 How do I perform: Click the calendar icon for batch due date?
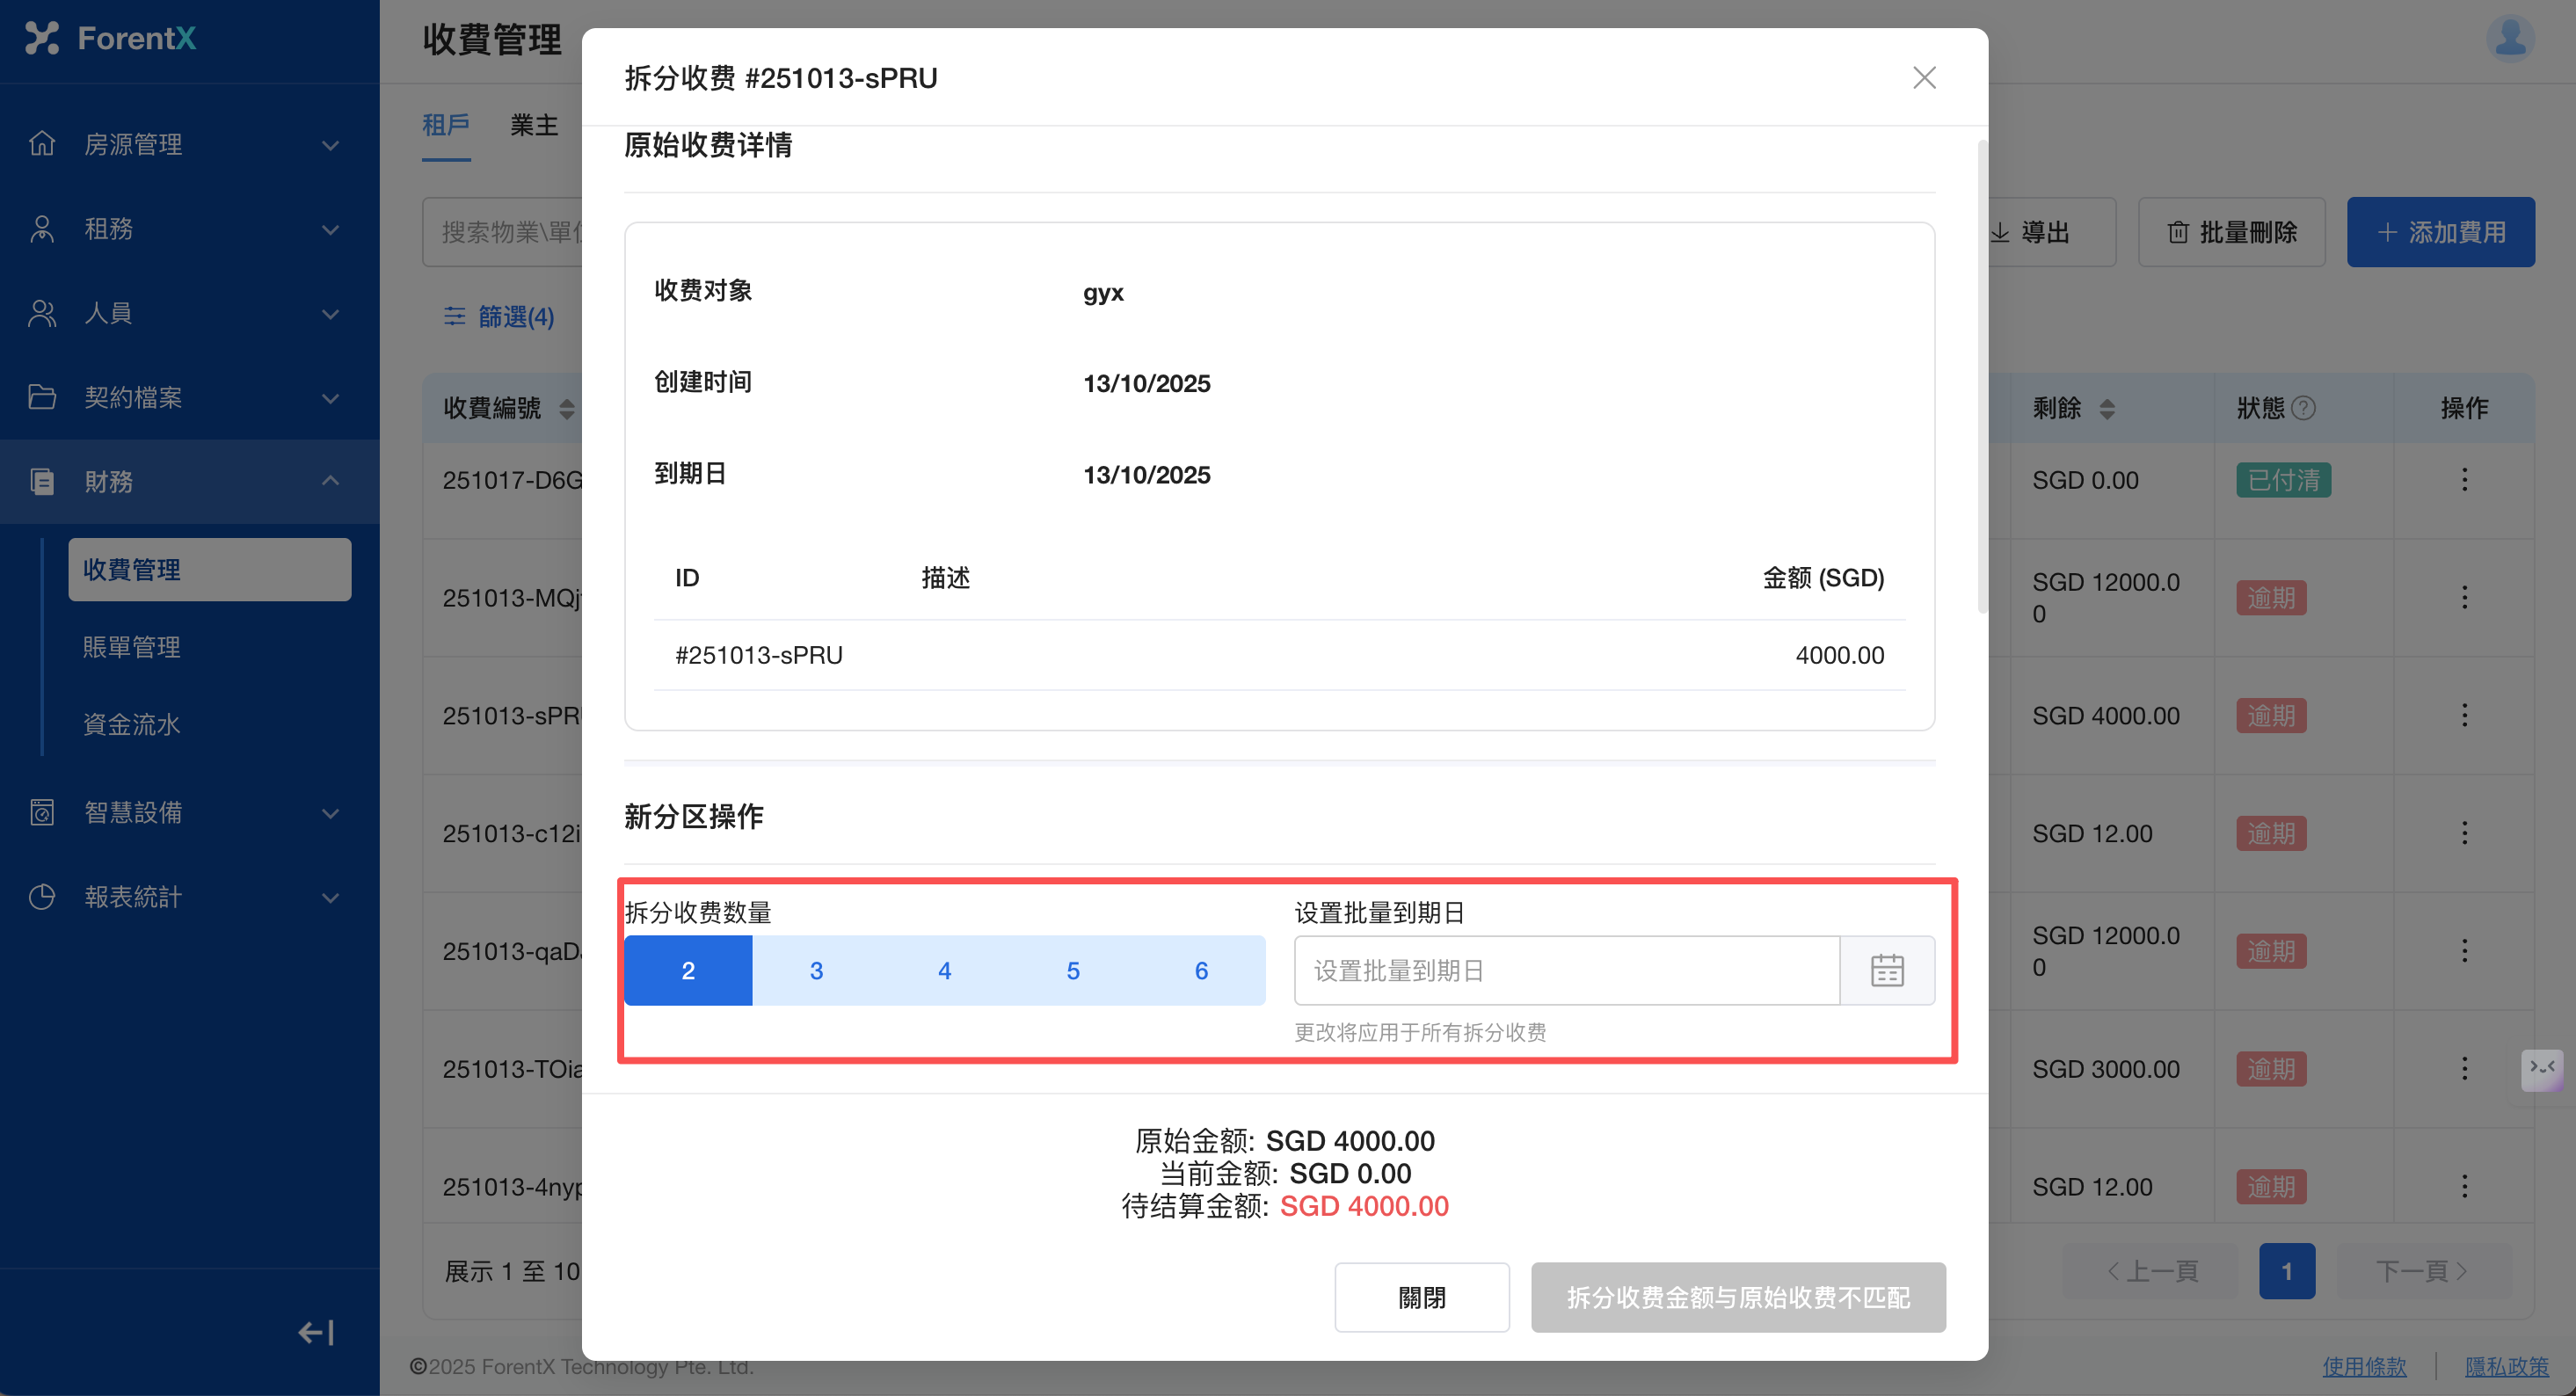click(1886, 970)
